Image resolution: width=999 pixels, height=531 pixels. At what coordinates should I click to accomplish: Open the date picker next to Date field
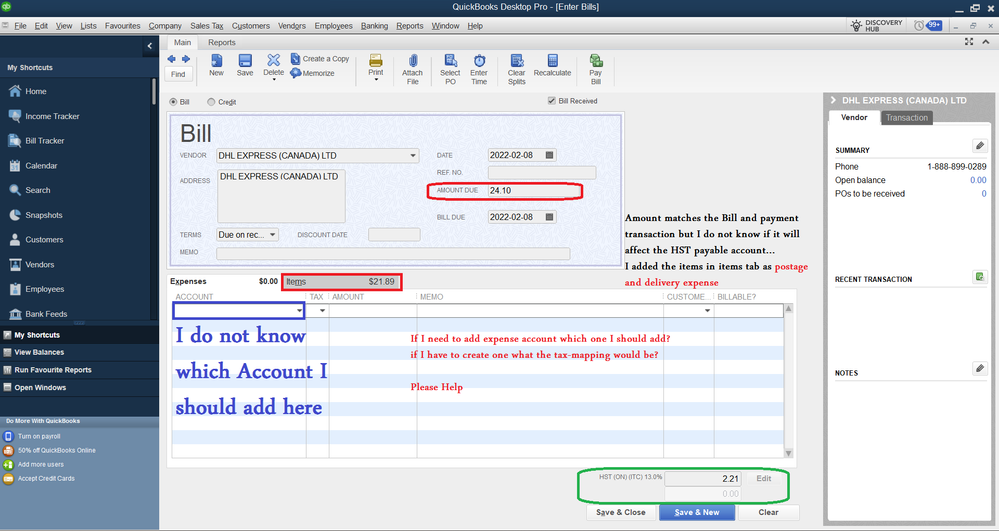(550, 155)
